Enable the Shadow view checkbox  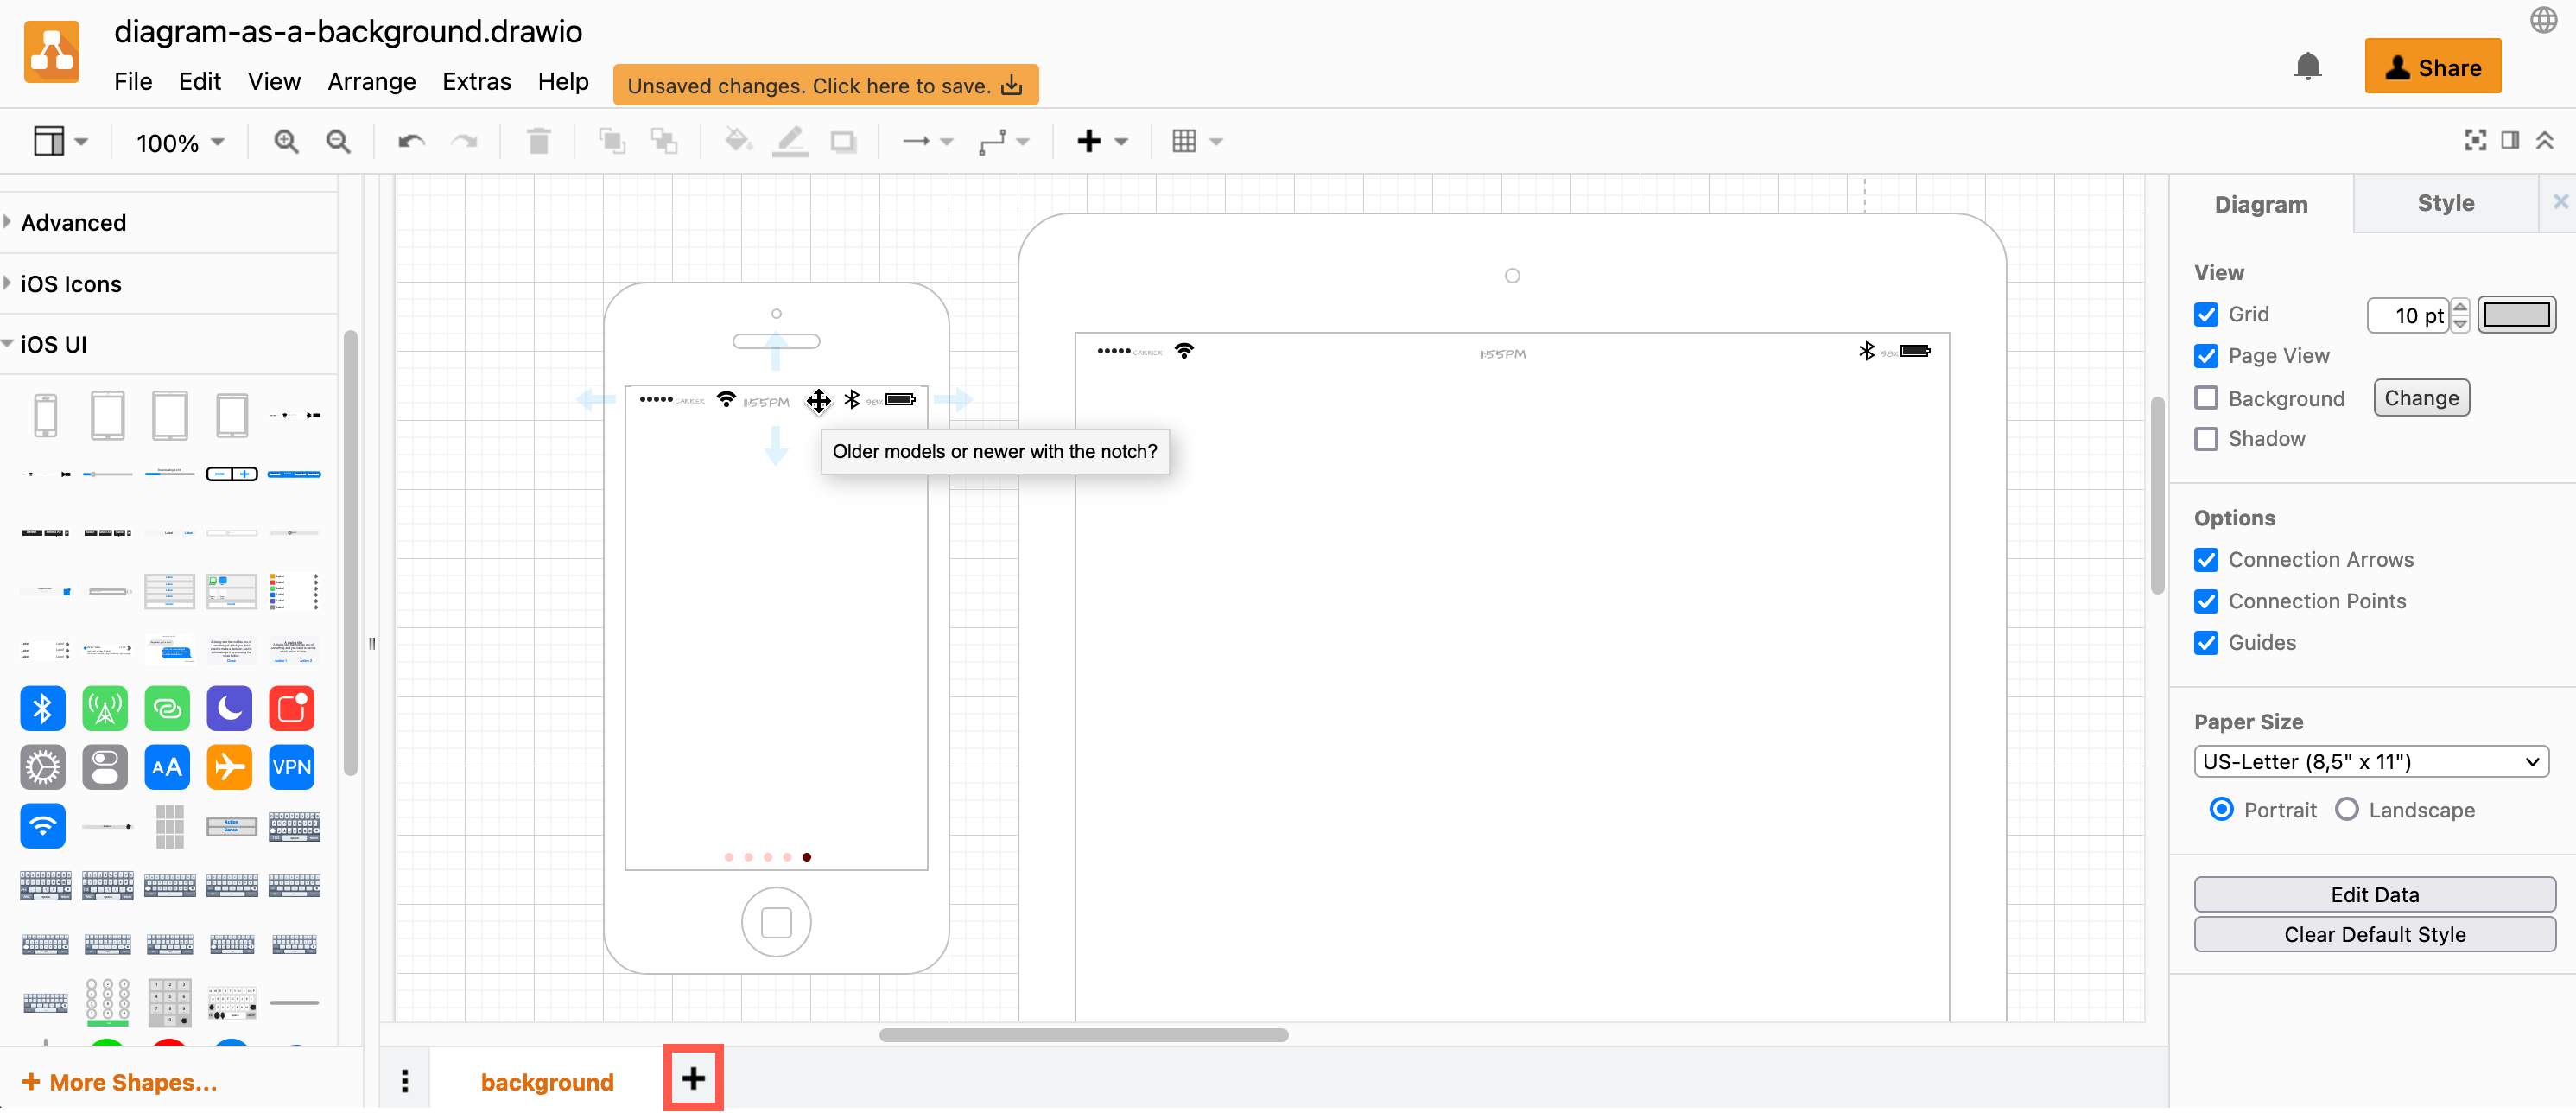coord(2207,439)
